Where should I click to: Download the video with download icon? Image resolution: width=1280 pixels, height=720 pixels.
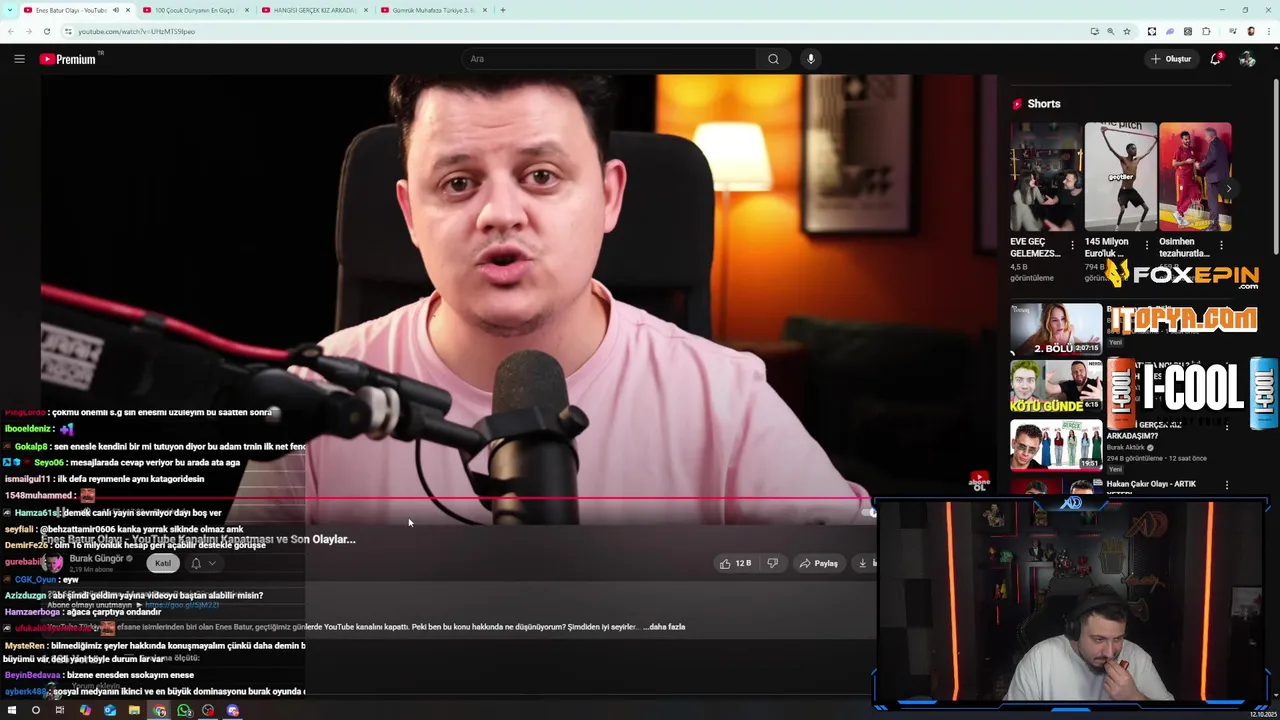[x=863, y=563]
